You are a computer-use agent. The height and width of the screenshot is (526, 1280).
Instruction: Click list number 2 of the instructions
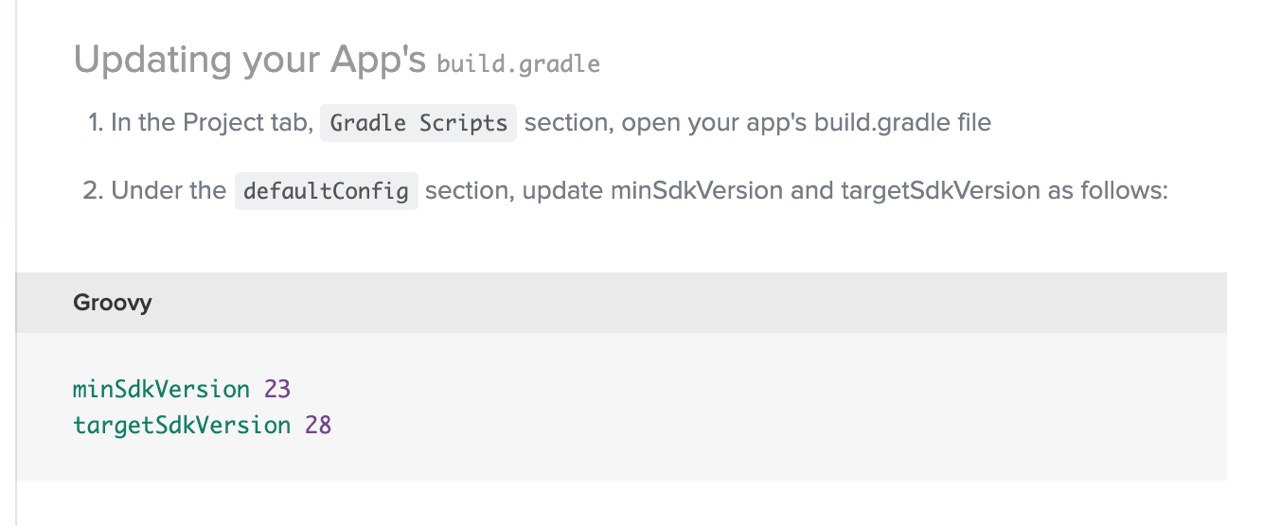pyautogui.click(x=93, y=190)
